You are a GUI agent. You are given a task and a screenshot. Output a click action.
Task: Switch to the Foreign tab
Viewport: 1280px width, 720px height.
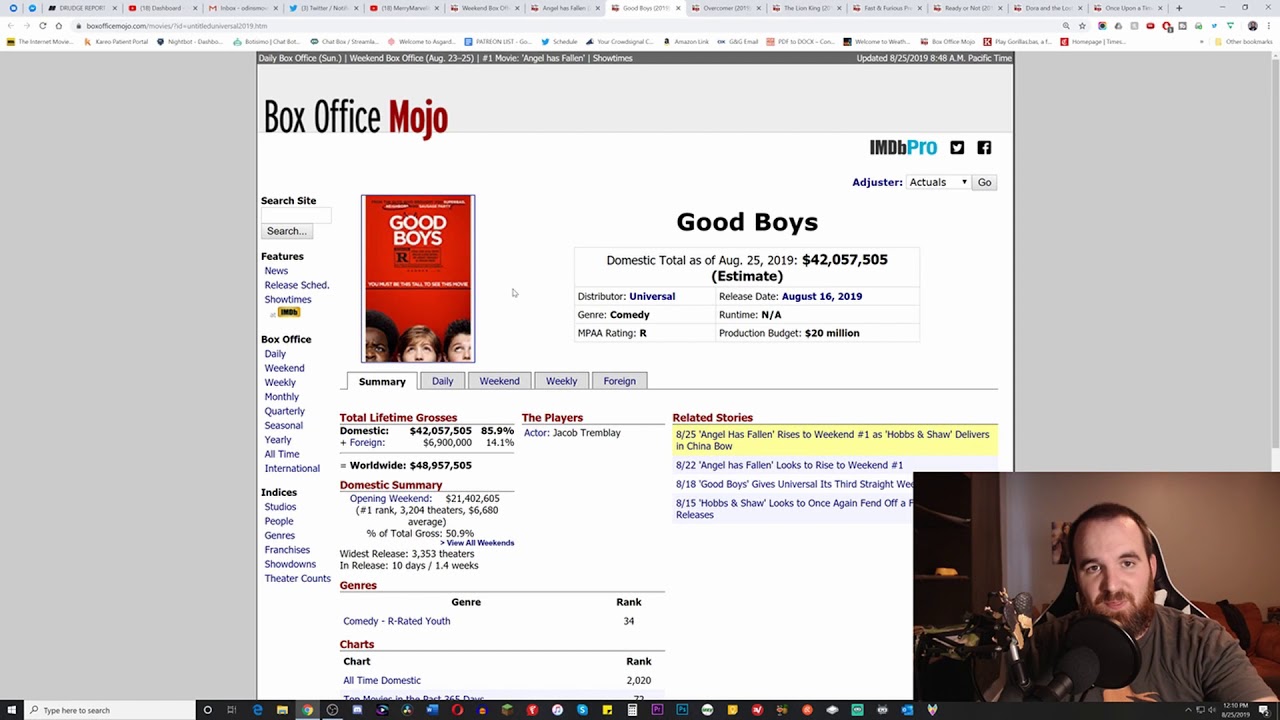pyautogui.click(x=619, y=381)
